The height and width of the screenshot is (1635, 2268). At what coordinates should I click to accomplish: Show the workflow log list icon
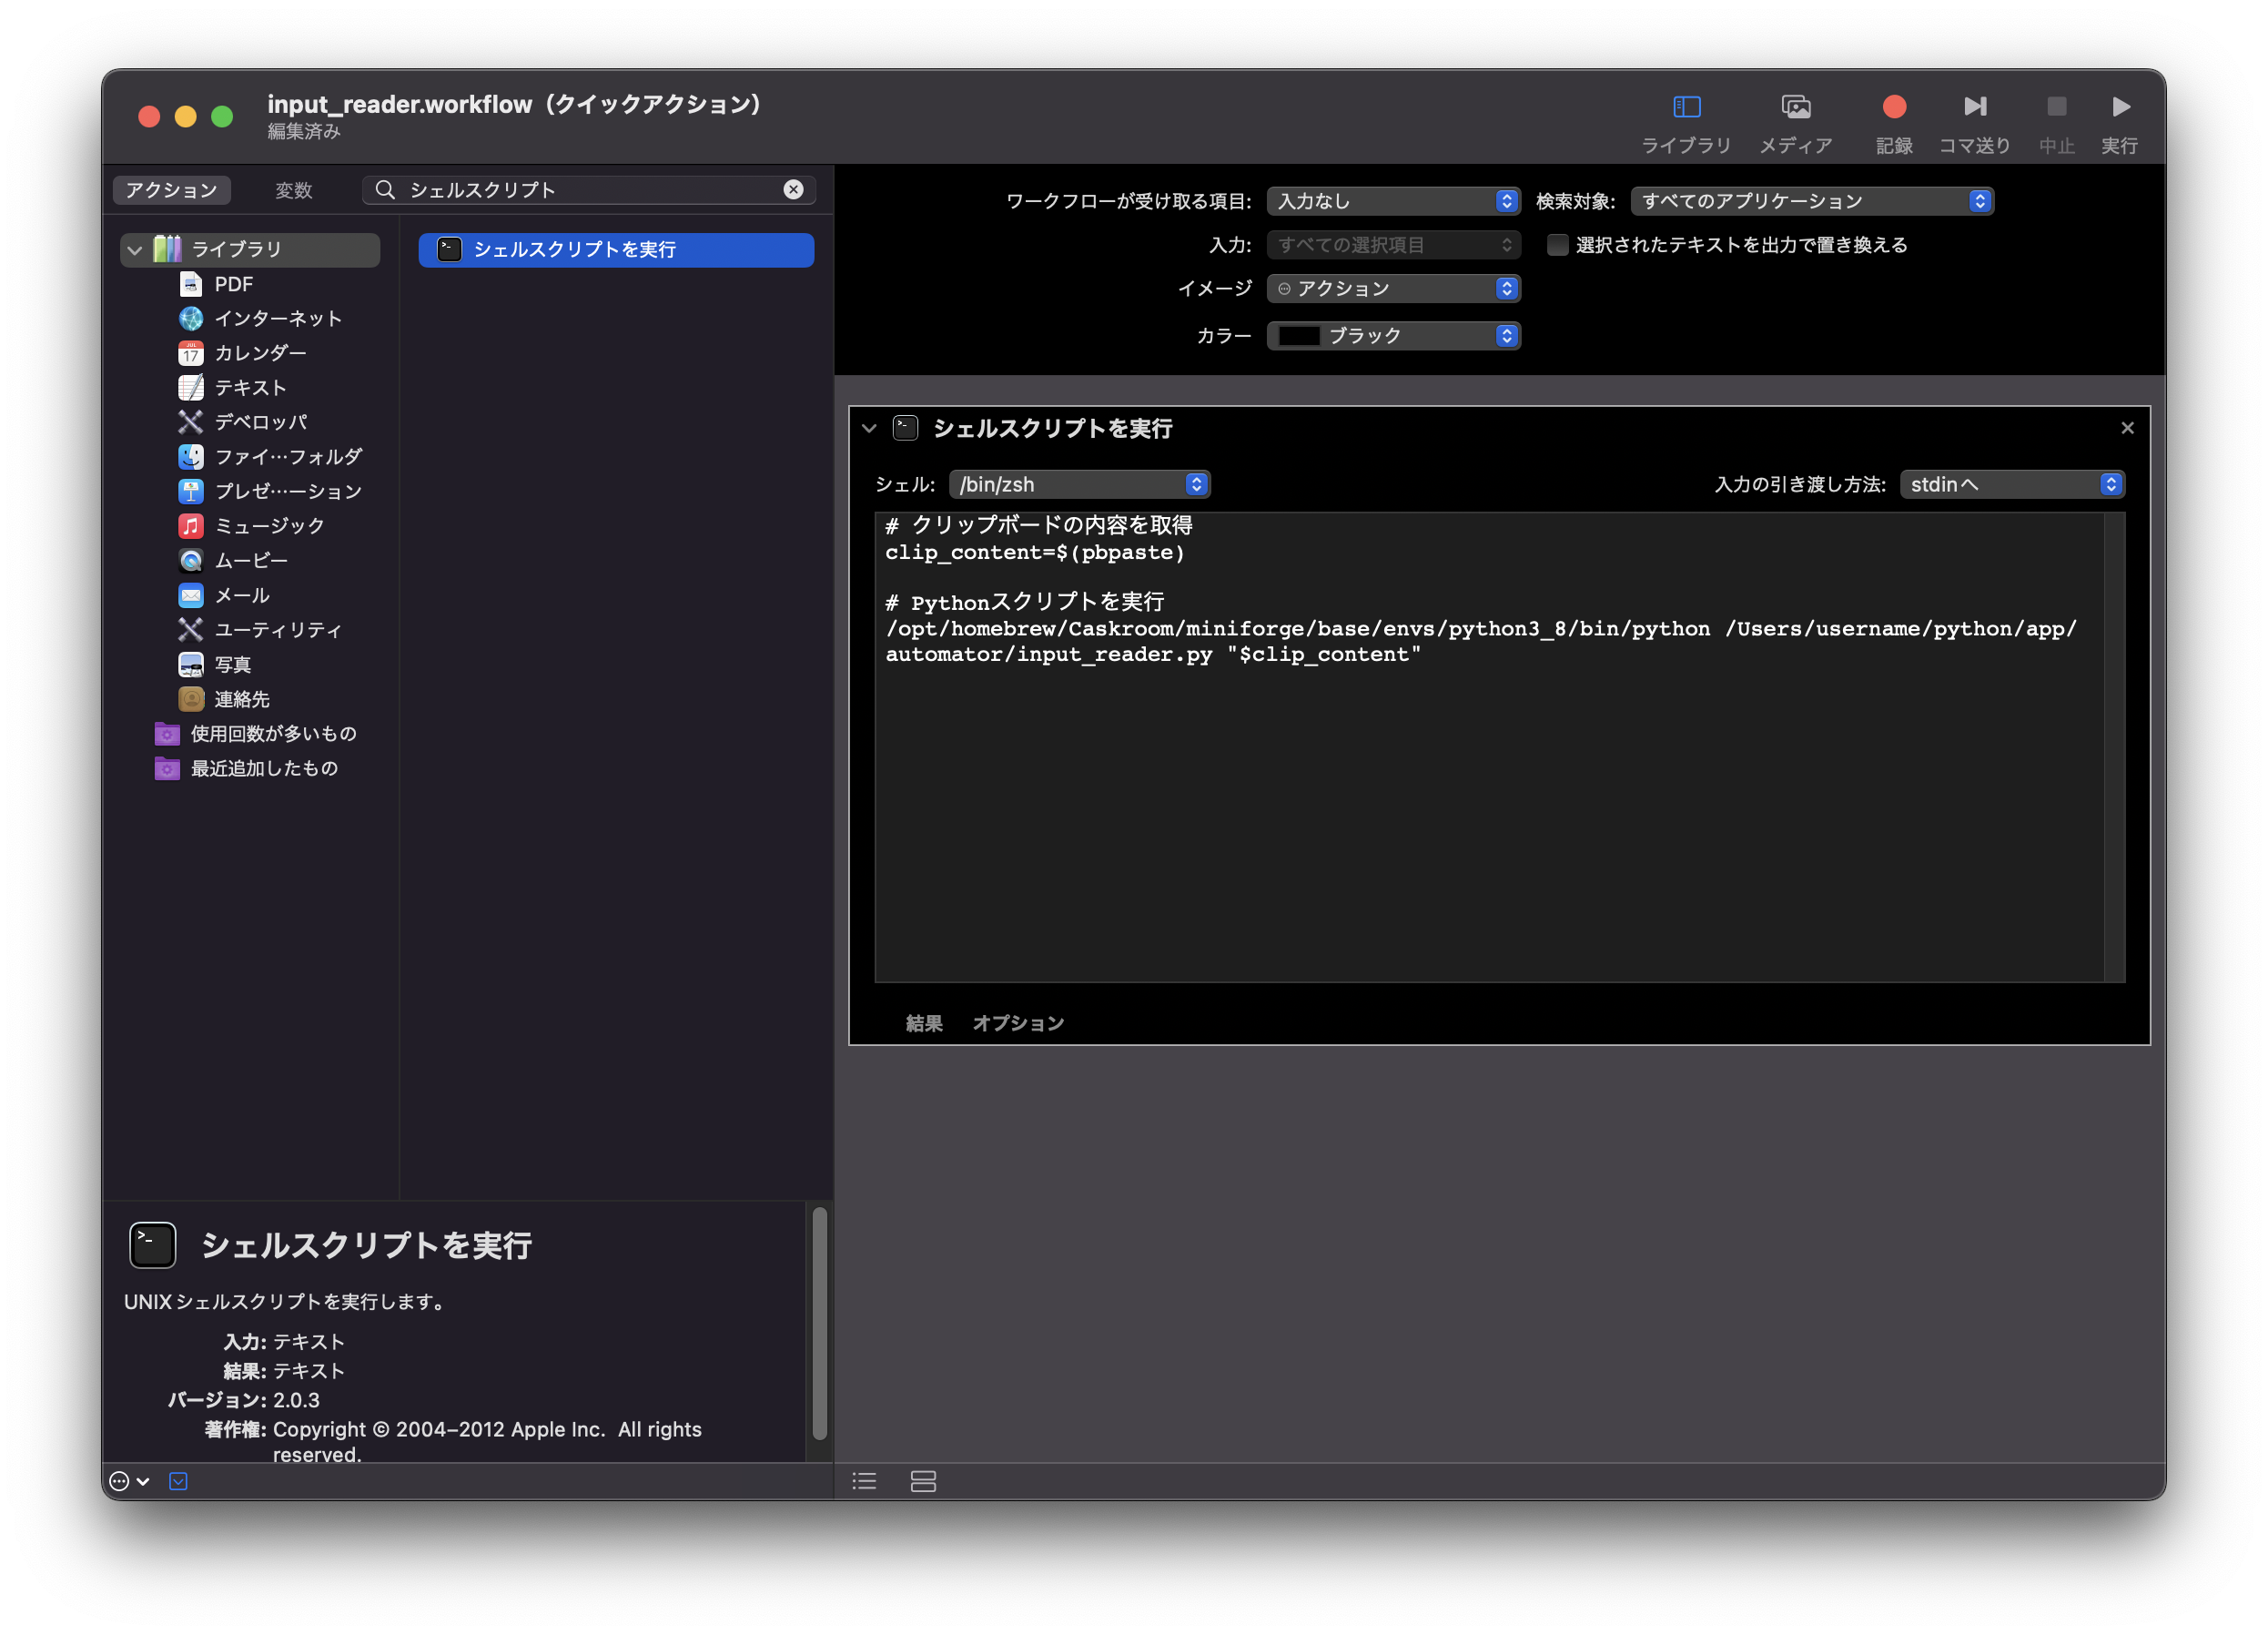pos(864,1481)
